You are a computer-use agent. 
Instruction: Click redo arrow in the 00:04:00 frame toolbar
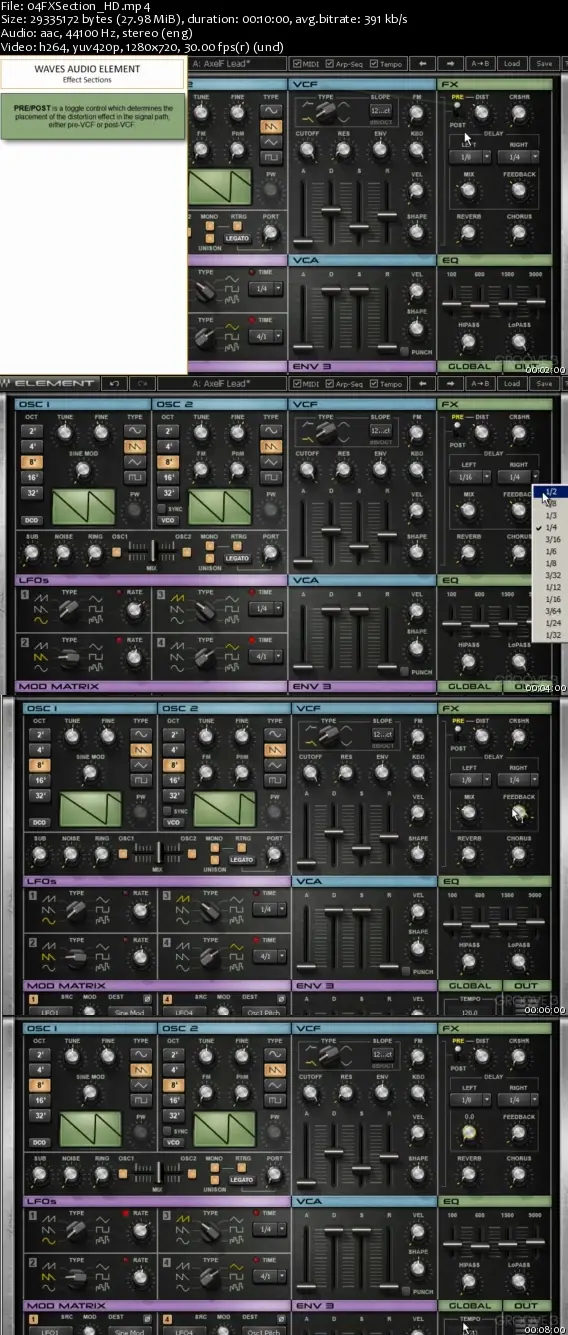pos(142,384)
